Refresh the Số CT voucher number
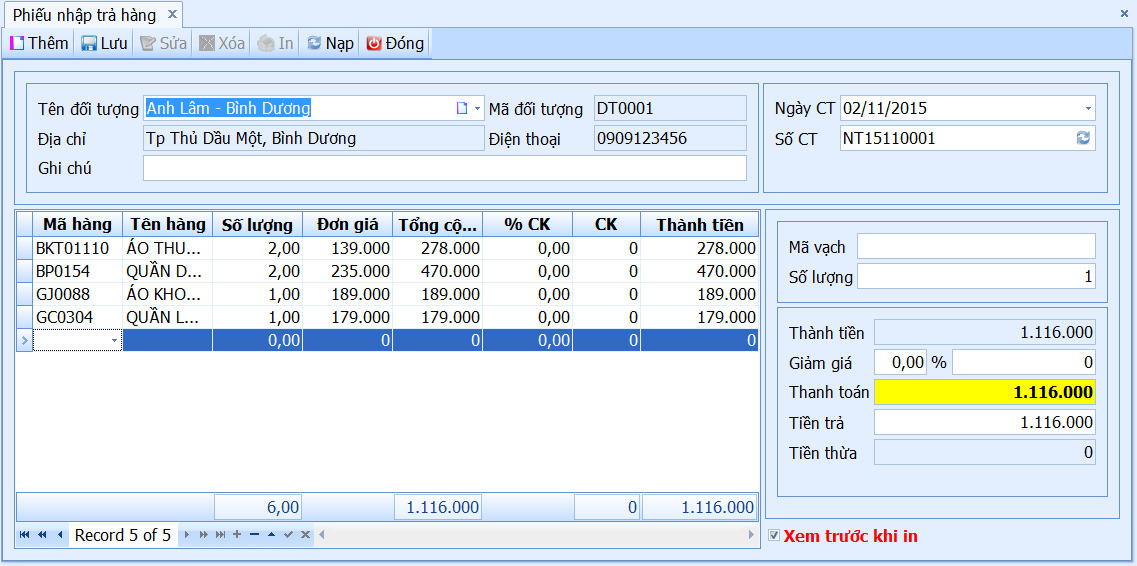 (1083, 138)
